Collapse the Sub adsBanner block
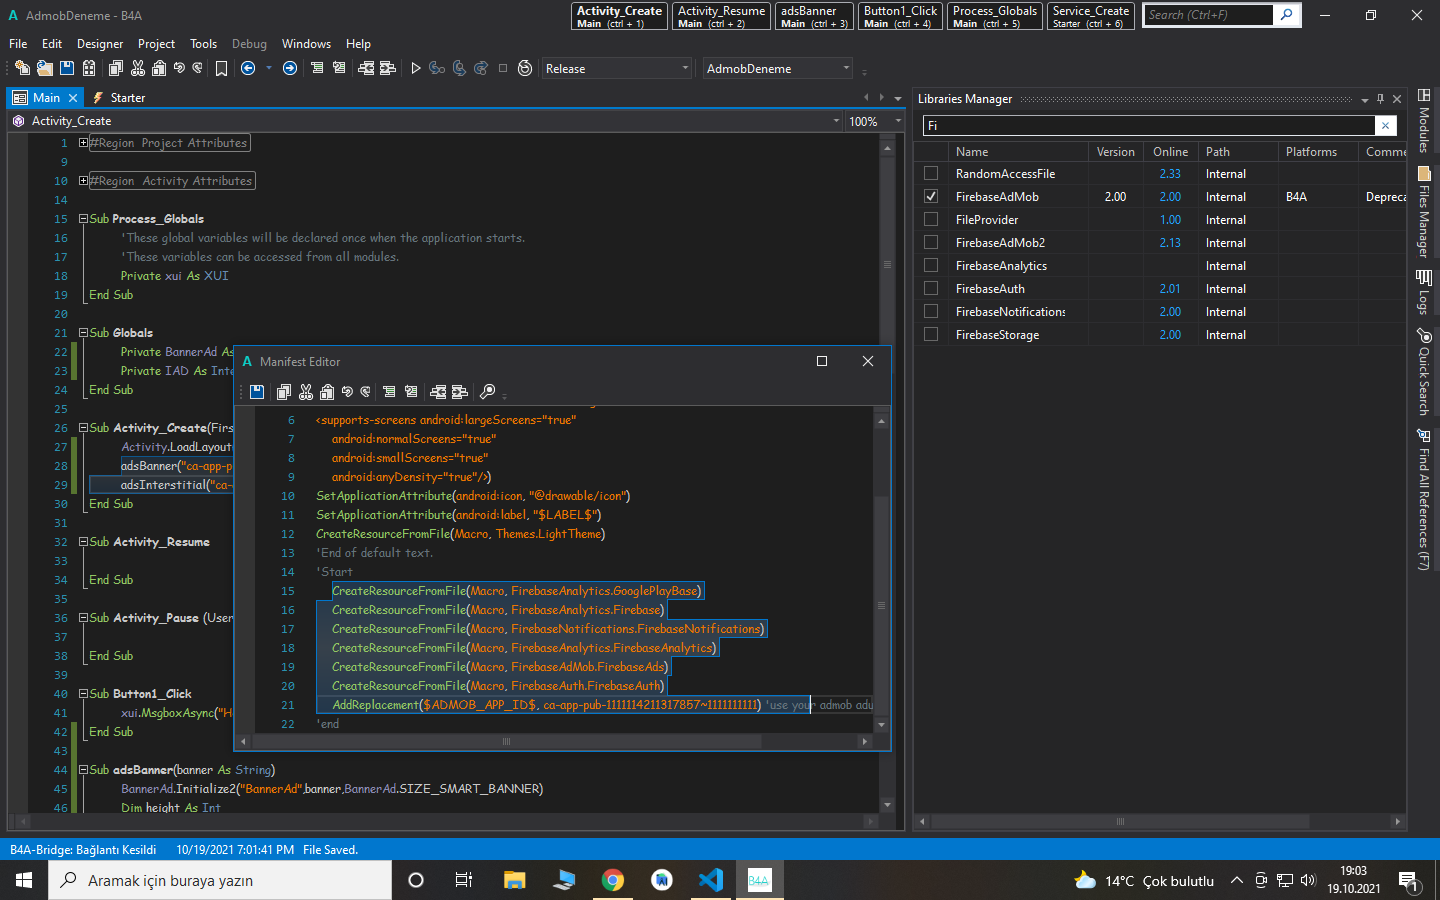The height and width of the screenshot is (900, 1440). pos(83,770)
